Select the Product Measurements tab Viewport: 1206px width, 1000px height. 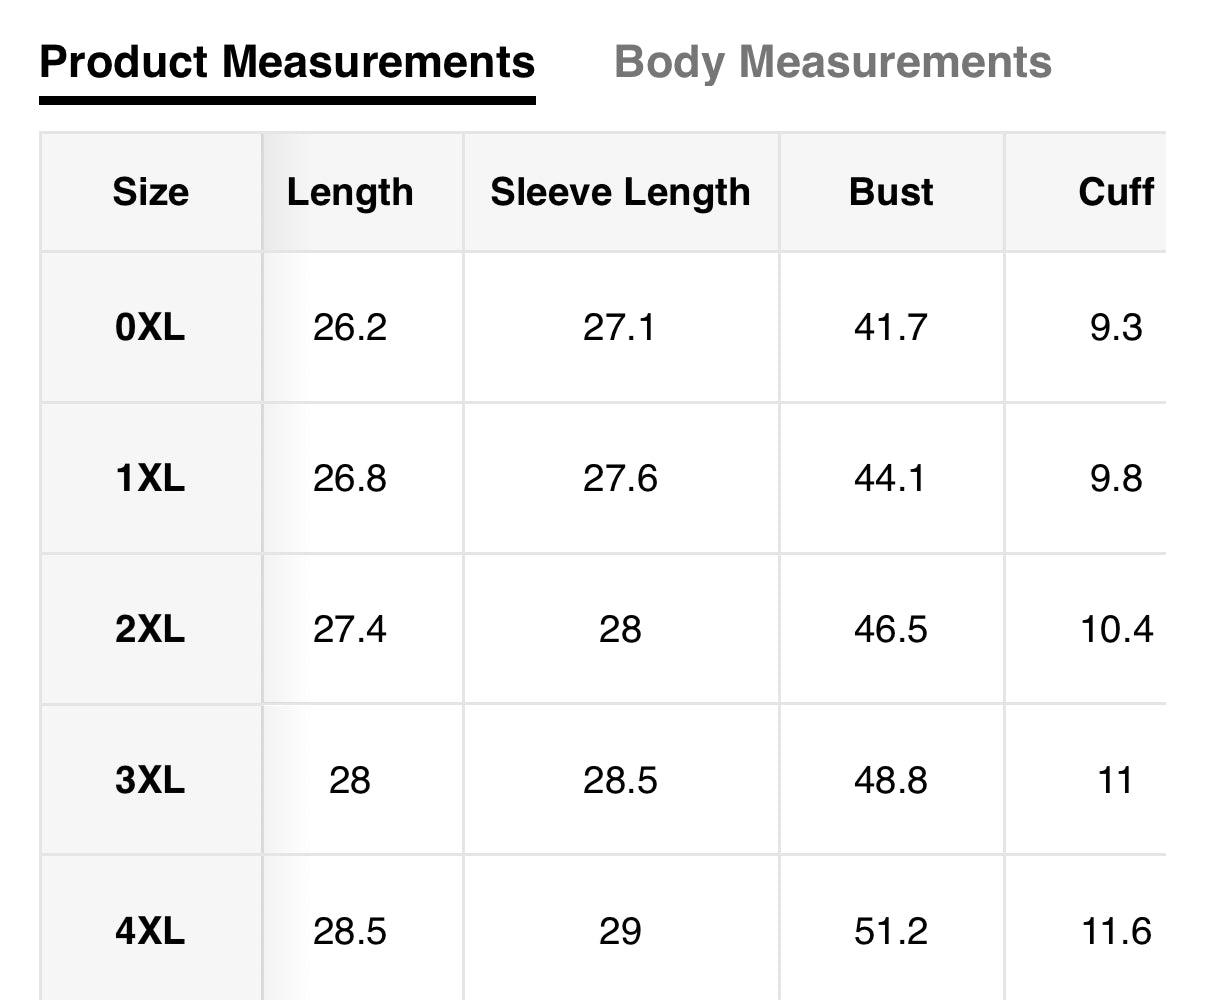click(287, 62)
